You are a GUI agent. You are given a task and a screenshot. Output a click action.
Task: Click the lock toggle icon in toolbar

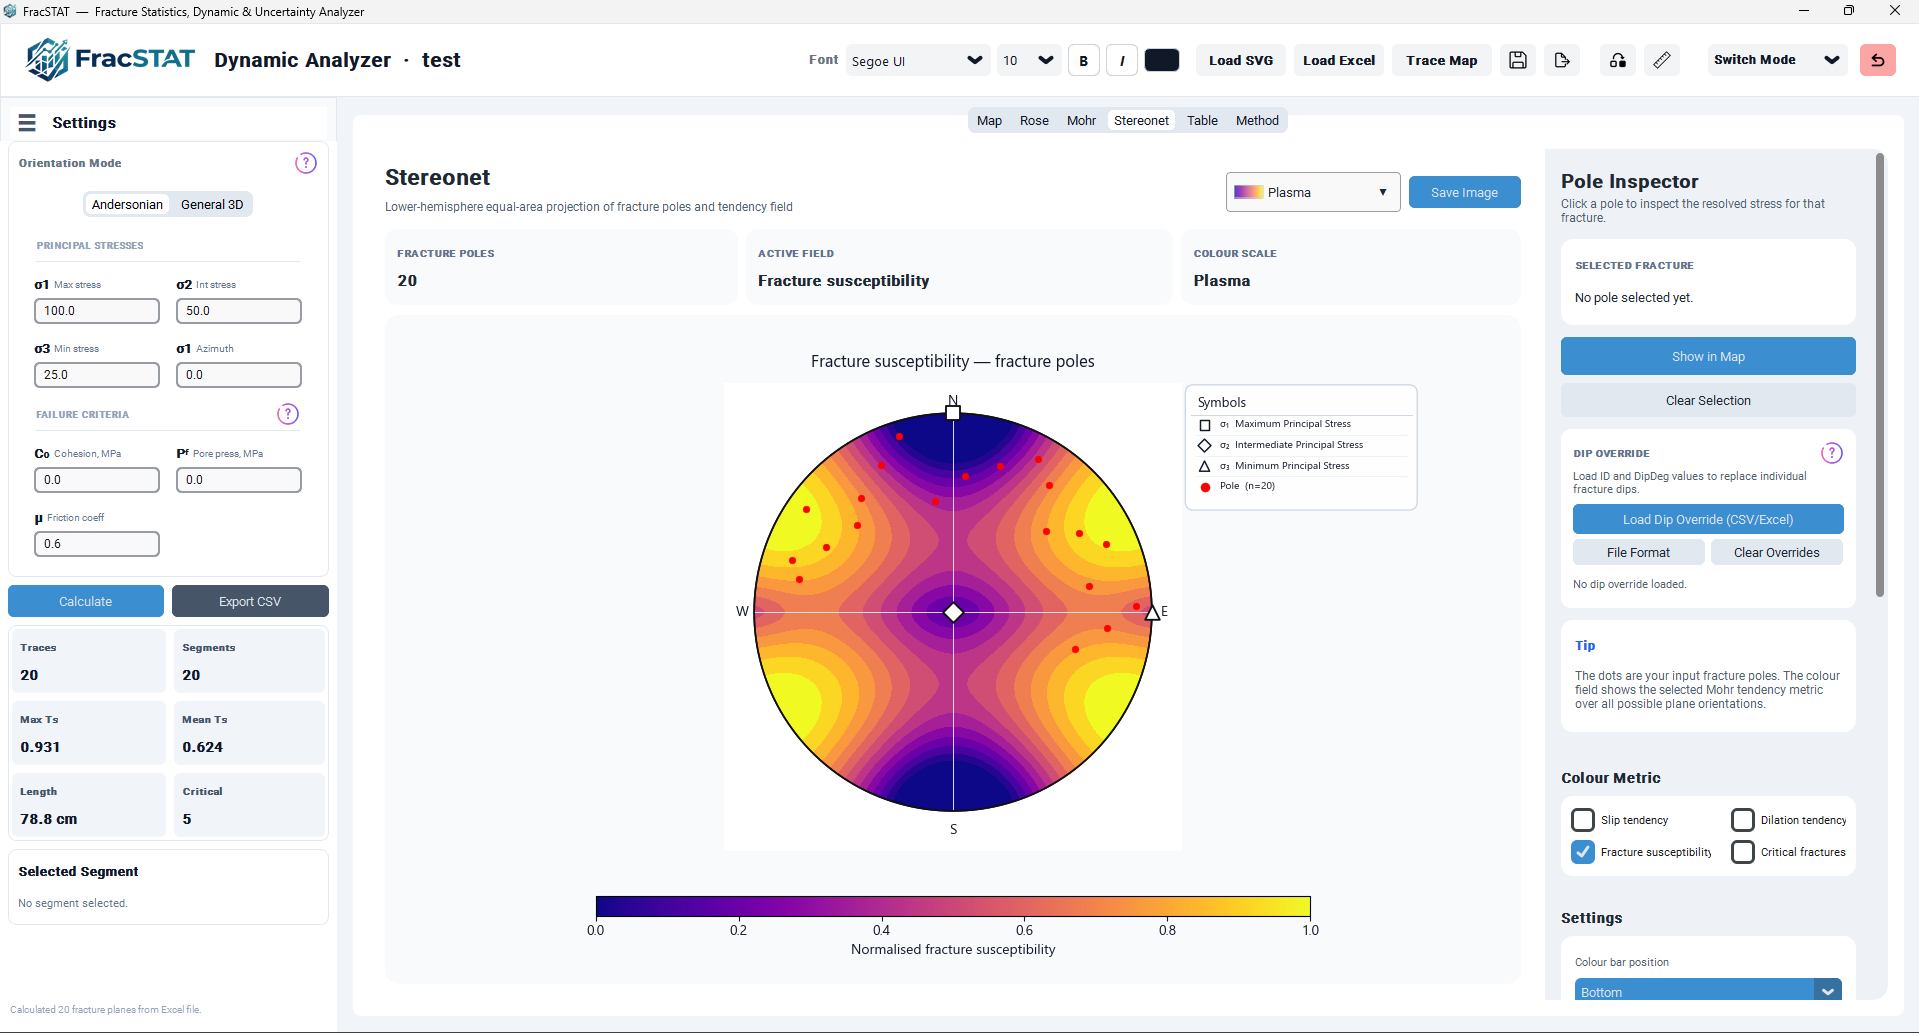1618,60
